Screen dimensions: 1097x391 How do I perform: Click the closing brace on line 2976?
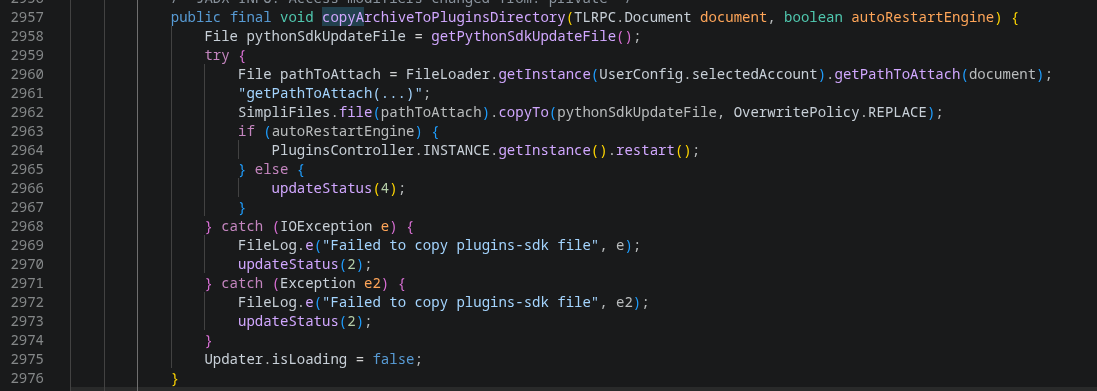(x=175, y=378)
